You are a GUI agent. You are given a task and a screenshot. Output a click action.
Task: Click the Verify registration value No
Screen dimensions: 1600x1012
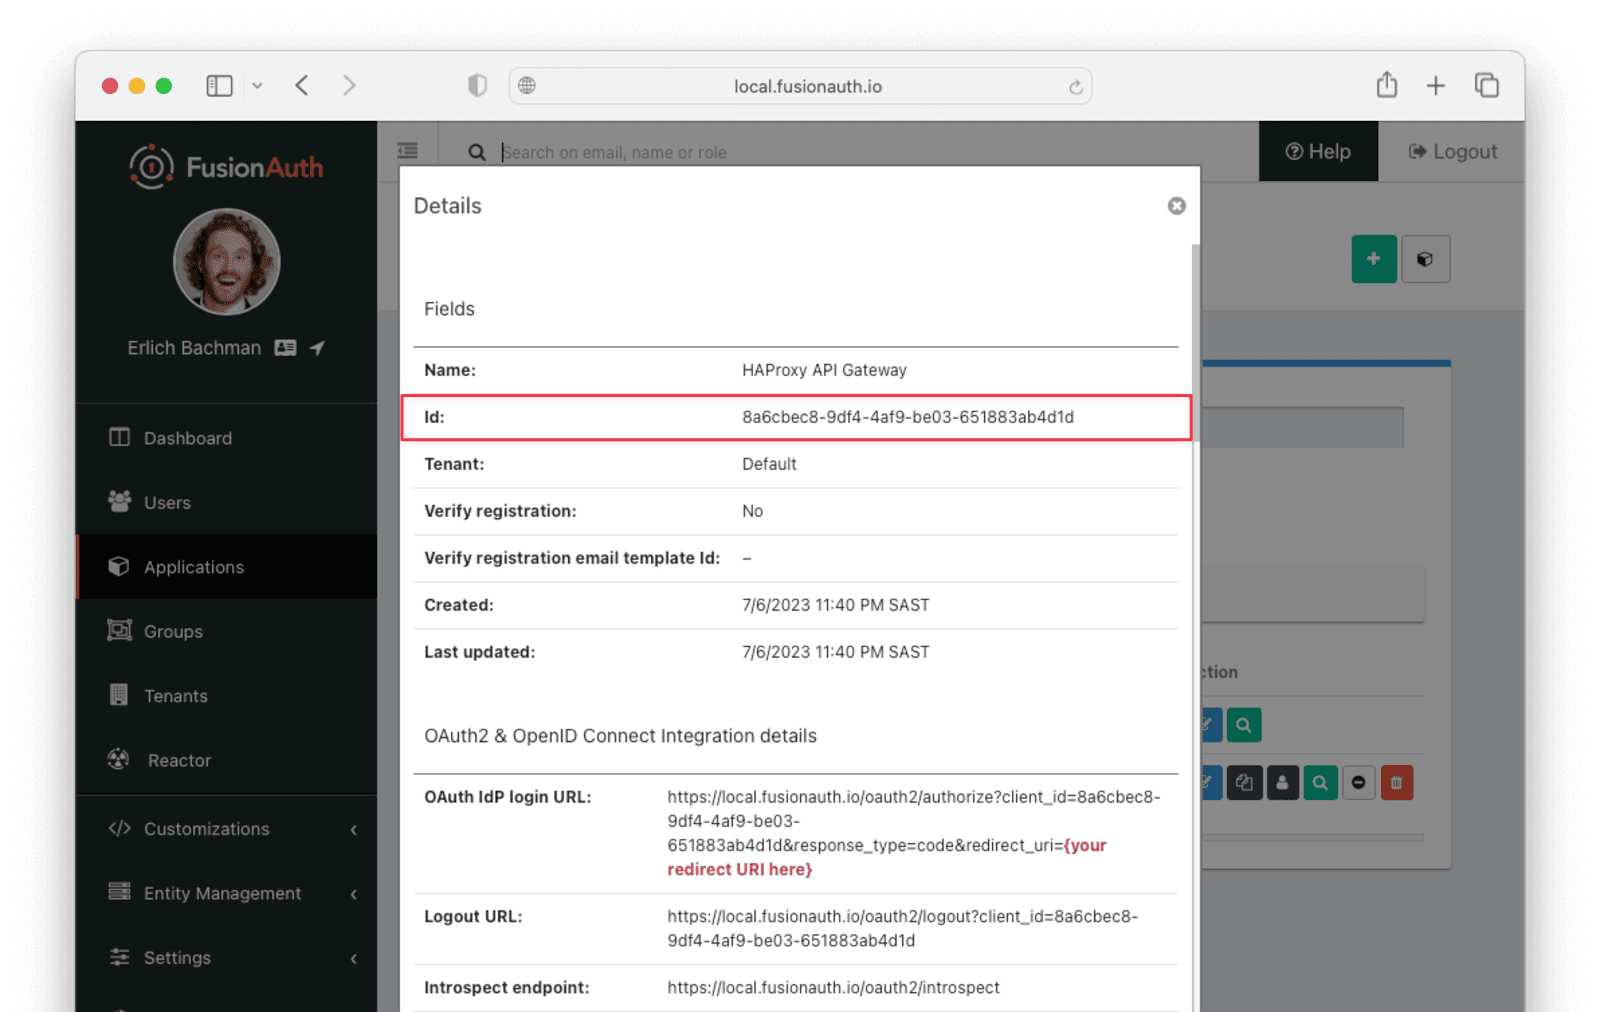(x=752, y=511)
